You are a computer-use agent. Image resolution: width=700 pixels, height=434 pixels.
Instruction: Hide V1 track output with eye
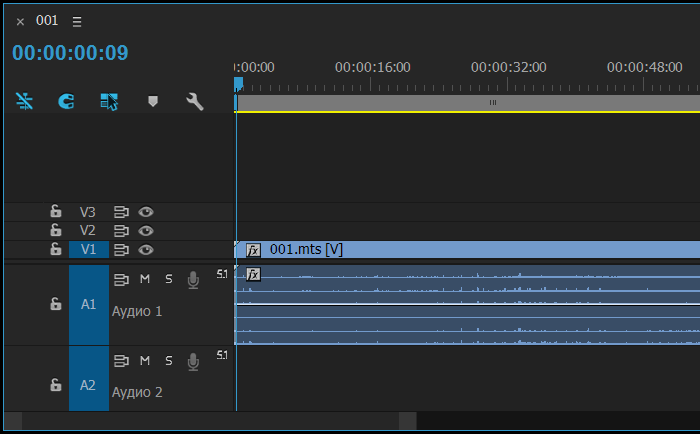coord(146,250)
